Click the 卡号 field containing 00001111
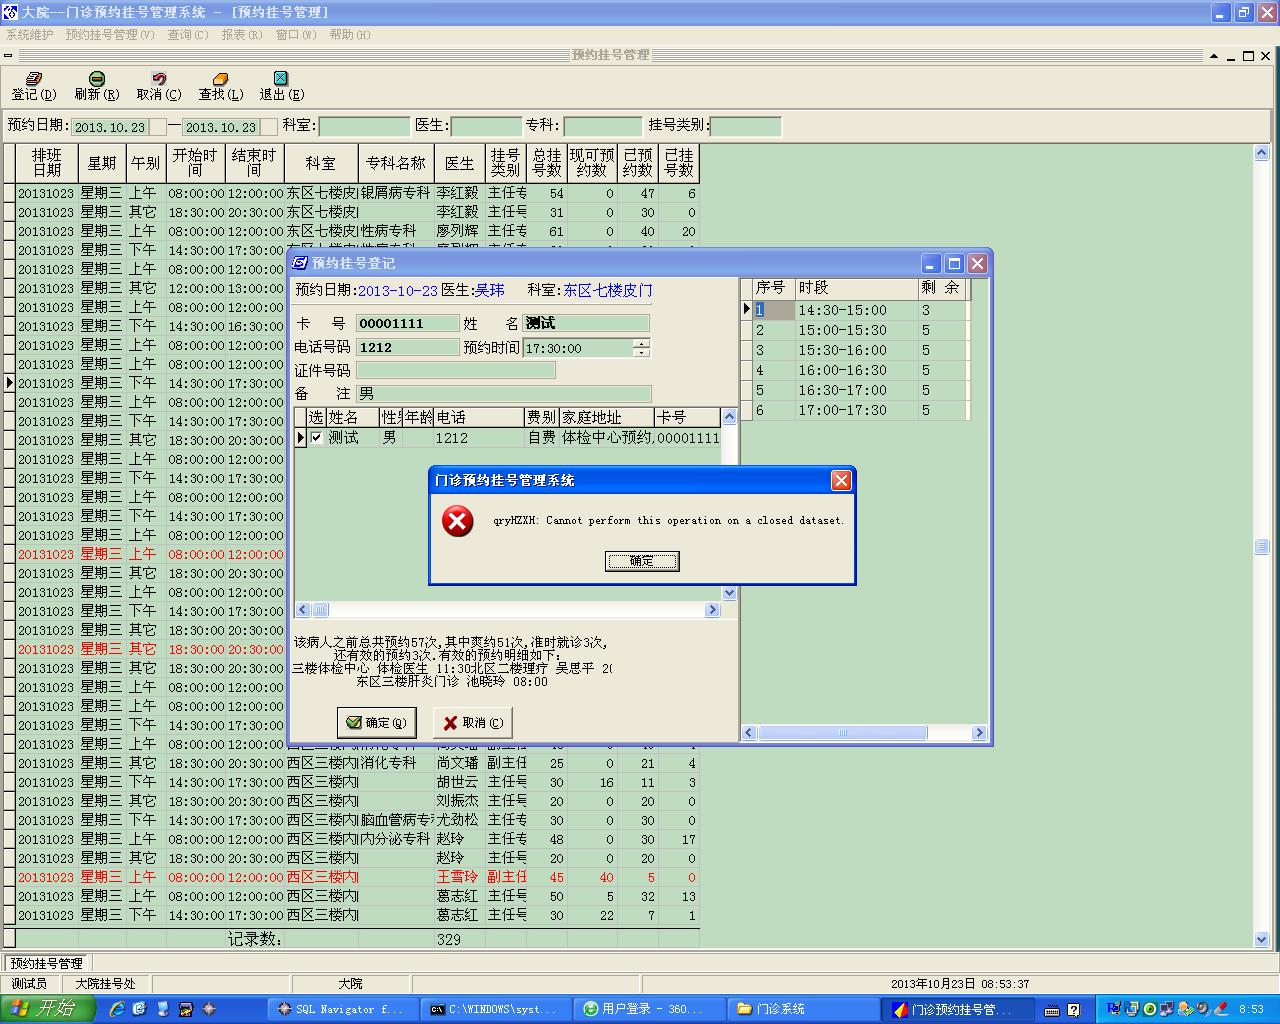Screen dimensions: 1280x1024 [407, 323]
